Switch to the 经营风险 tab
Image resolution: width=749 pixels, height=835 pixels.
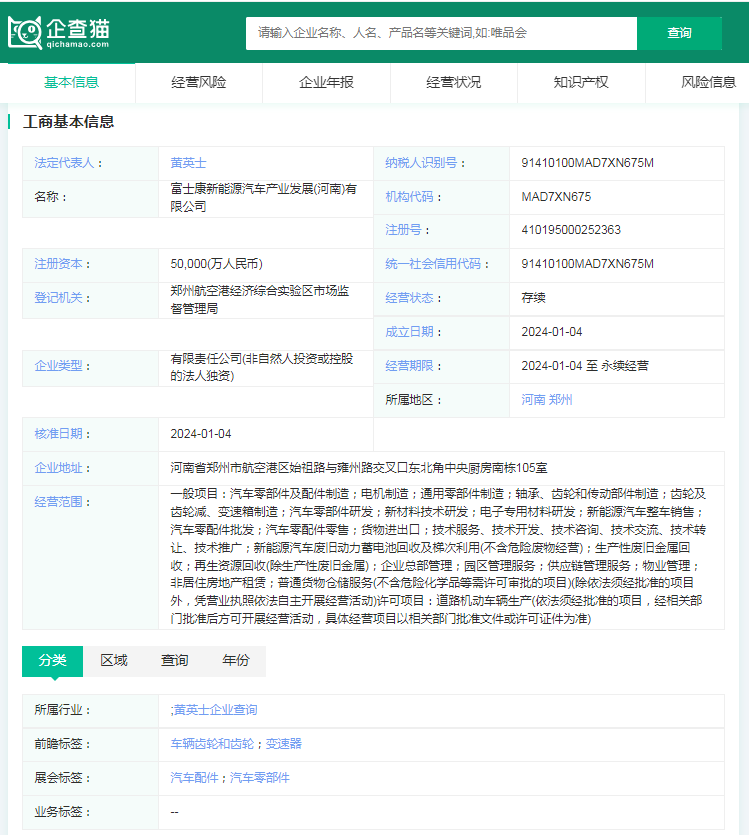tap(199, 83)
